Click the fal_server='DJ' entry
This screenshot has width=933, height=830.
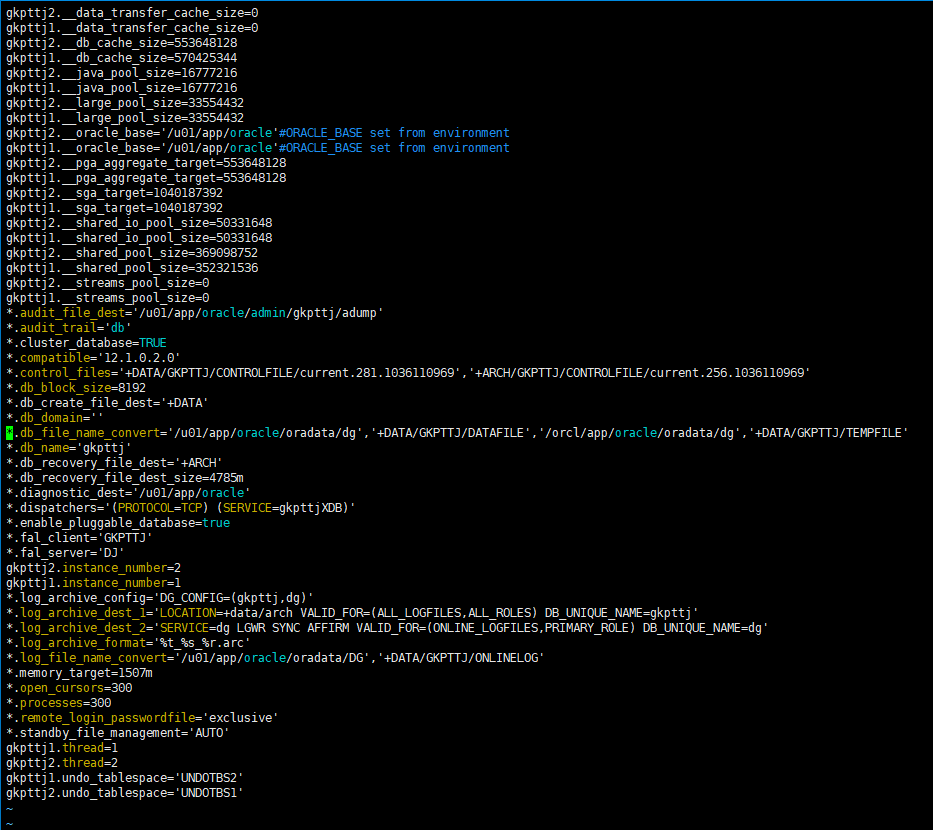(x=65, y=553)
